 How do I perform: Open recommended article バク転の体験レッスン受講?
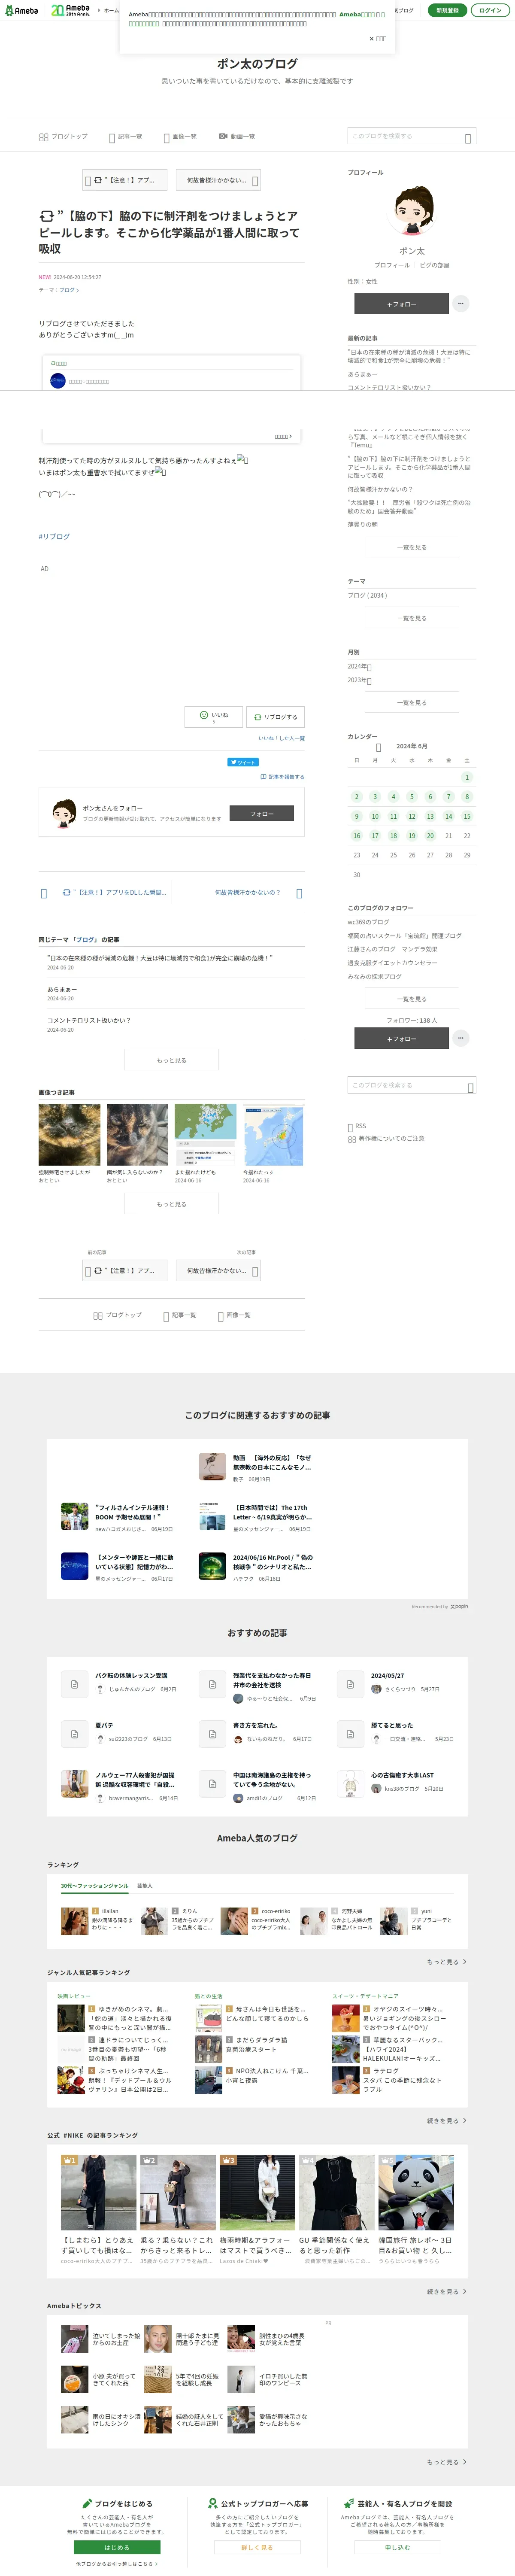pos(118,1684)
